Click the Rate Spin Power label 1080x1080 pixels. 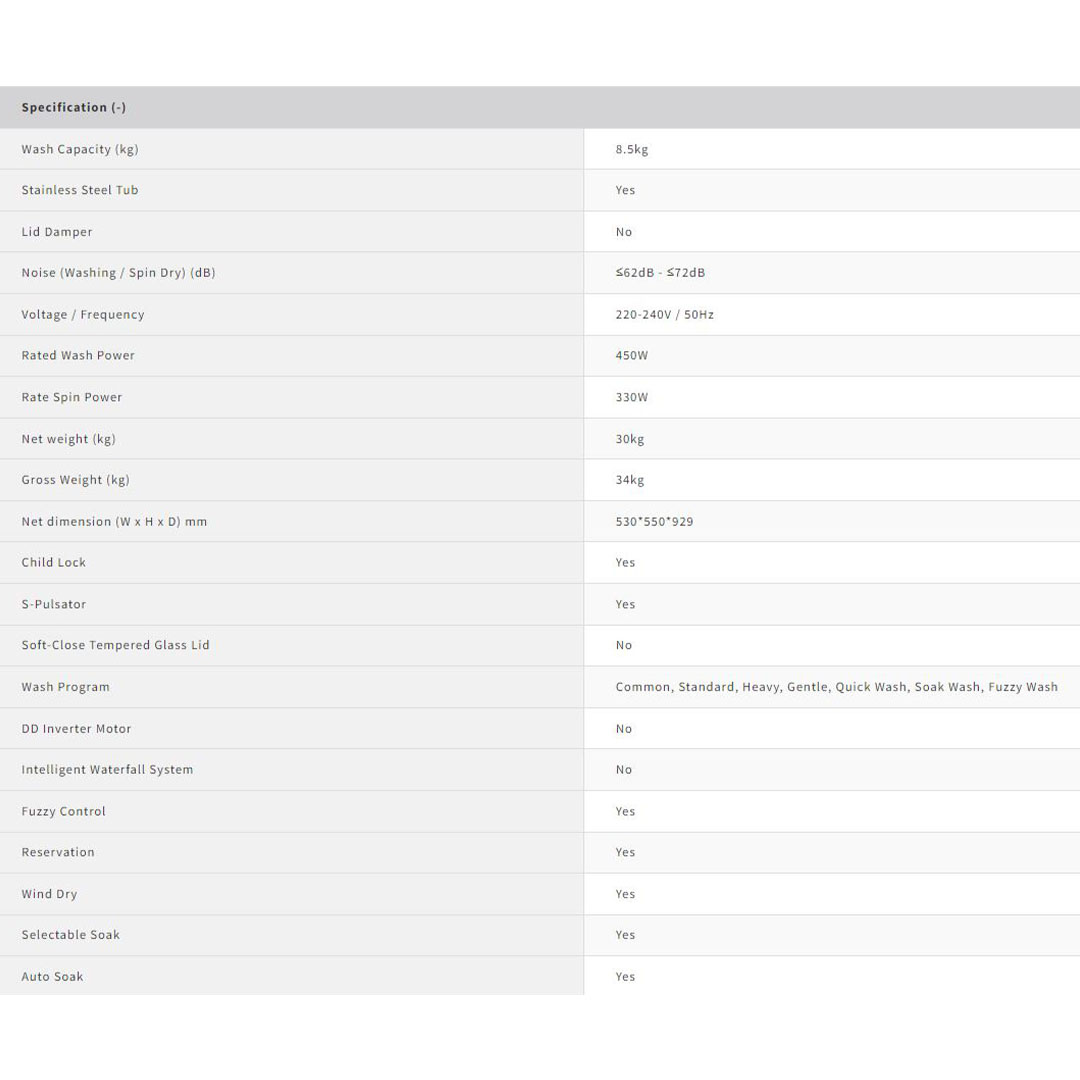click(x=72, y=397)
